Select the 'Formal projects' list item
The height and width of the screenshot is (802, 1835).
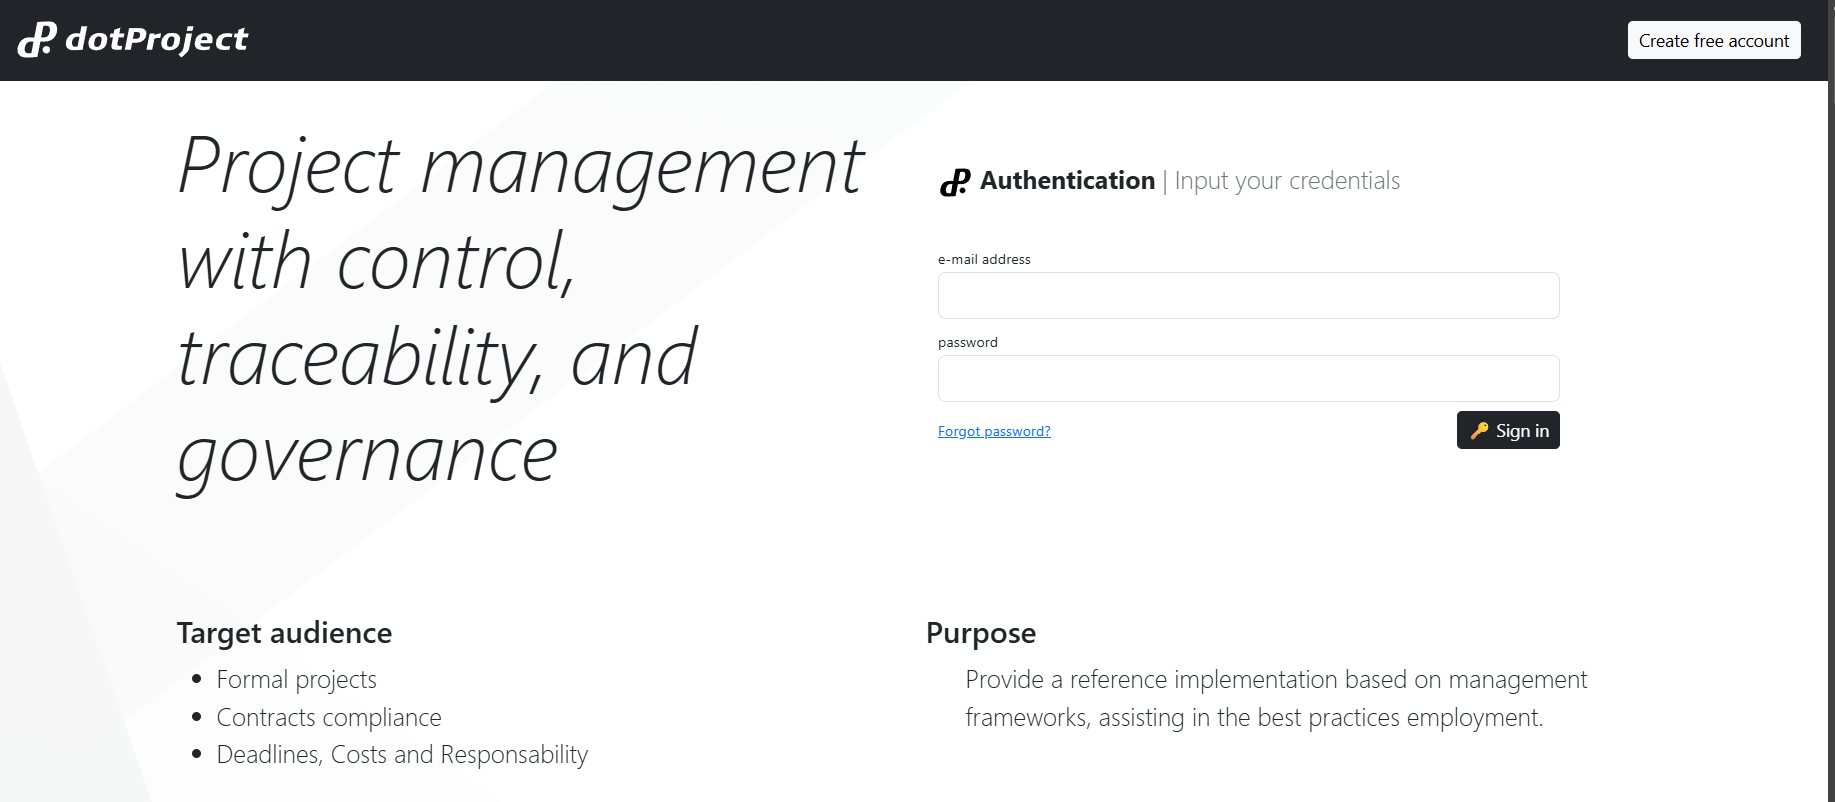coord(296,680)
